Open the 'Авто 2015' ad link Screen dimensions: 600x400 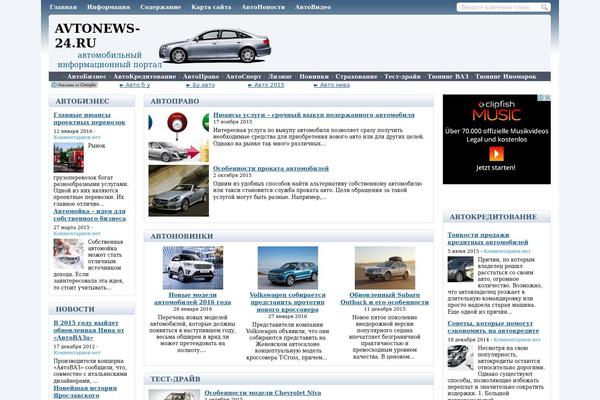[x=266, y=85]
